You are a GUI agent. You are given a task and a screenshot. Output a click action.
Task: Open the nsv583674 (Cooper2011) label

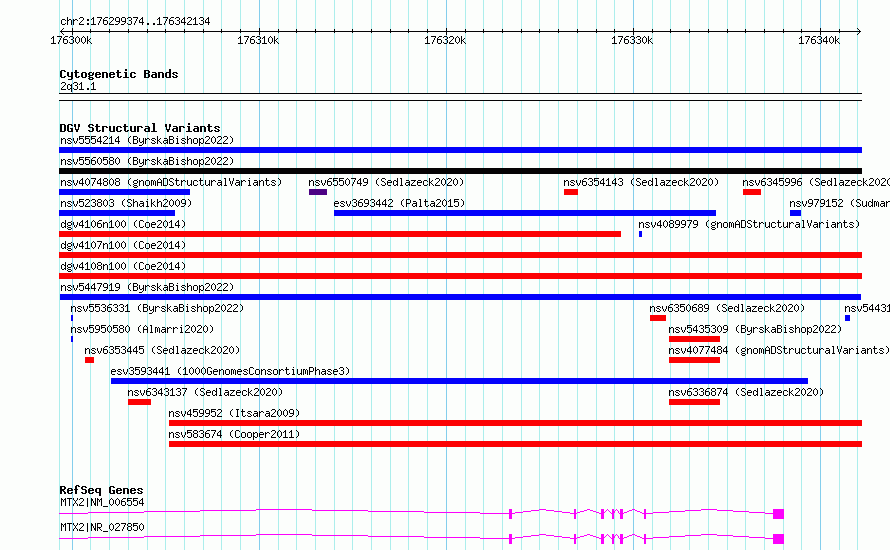234,434
